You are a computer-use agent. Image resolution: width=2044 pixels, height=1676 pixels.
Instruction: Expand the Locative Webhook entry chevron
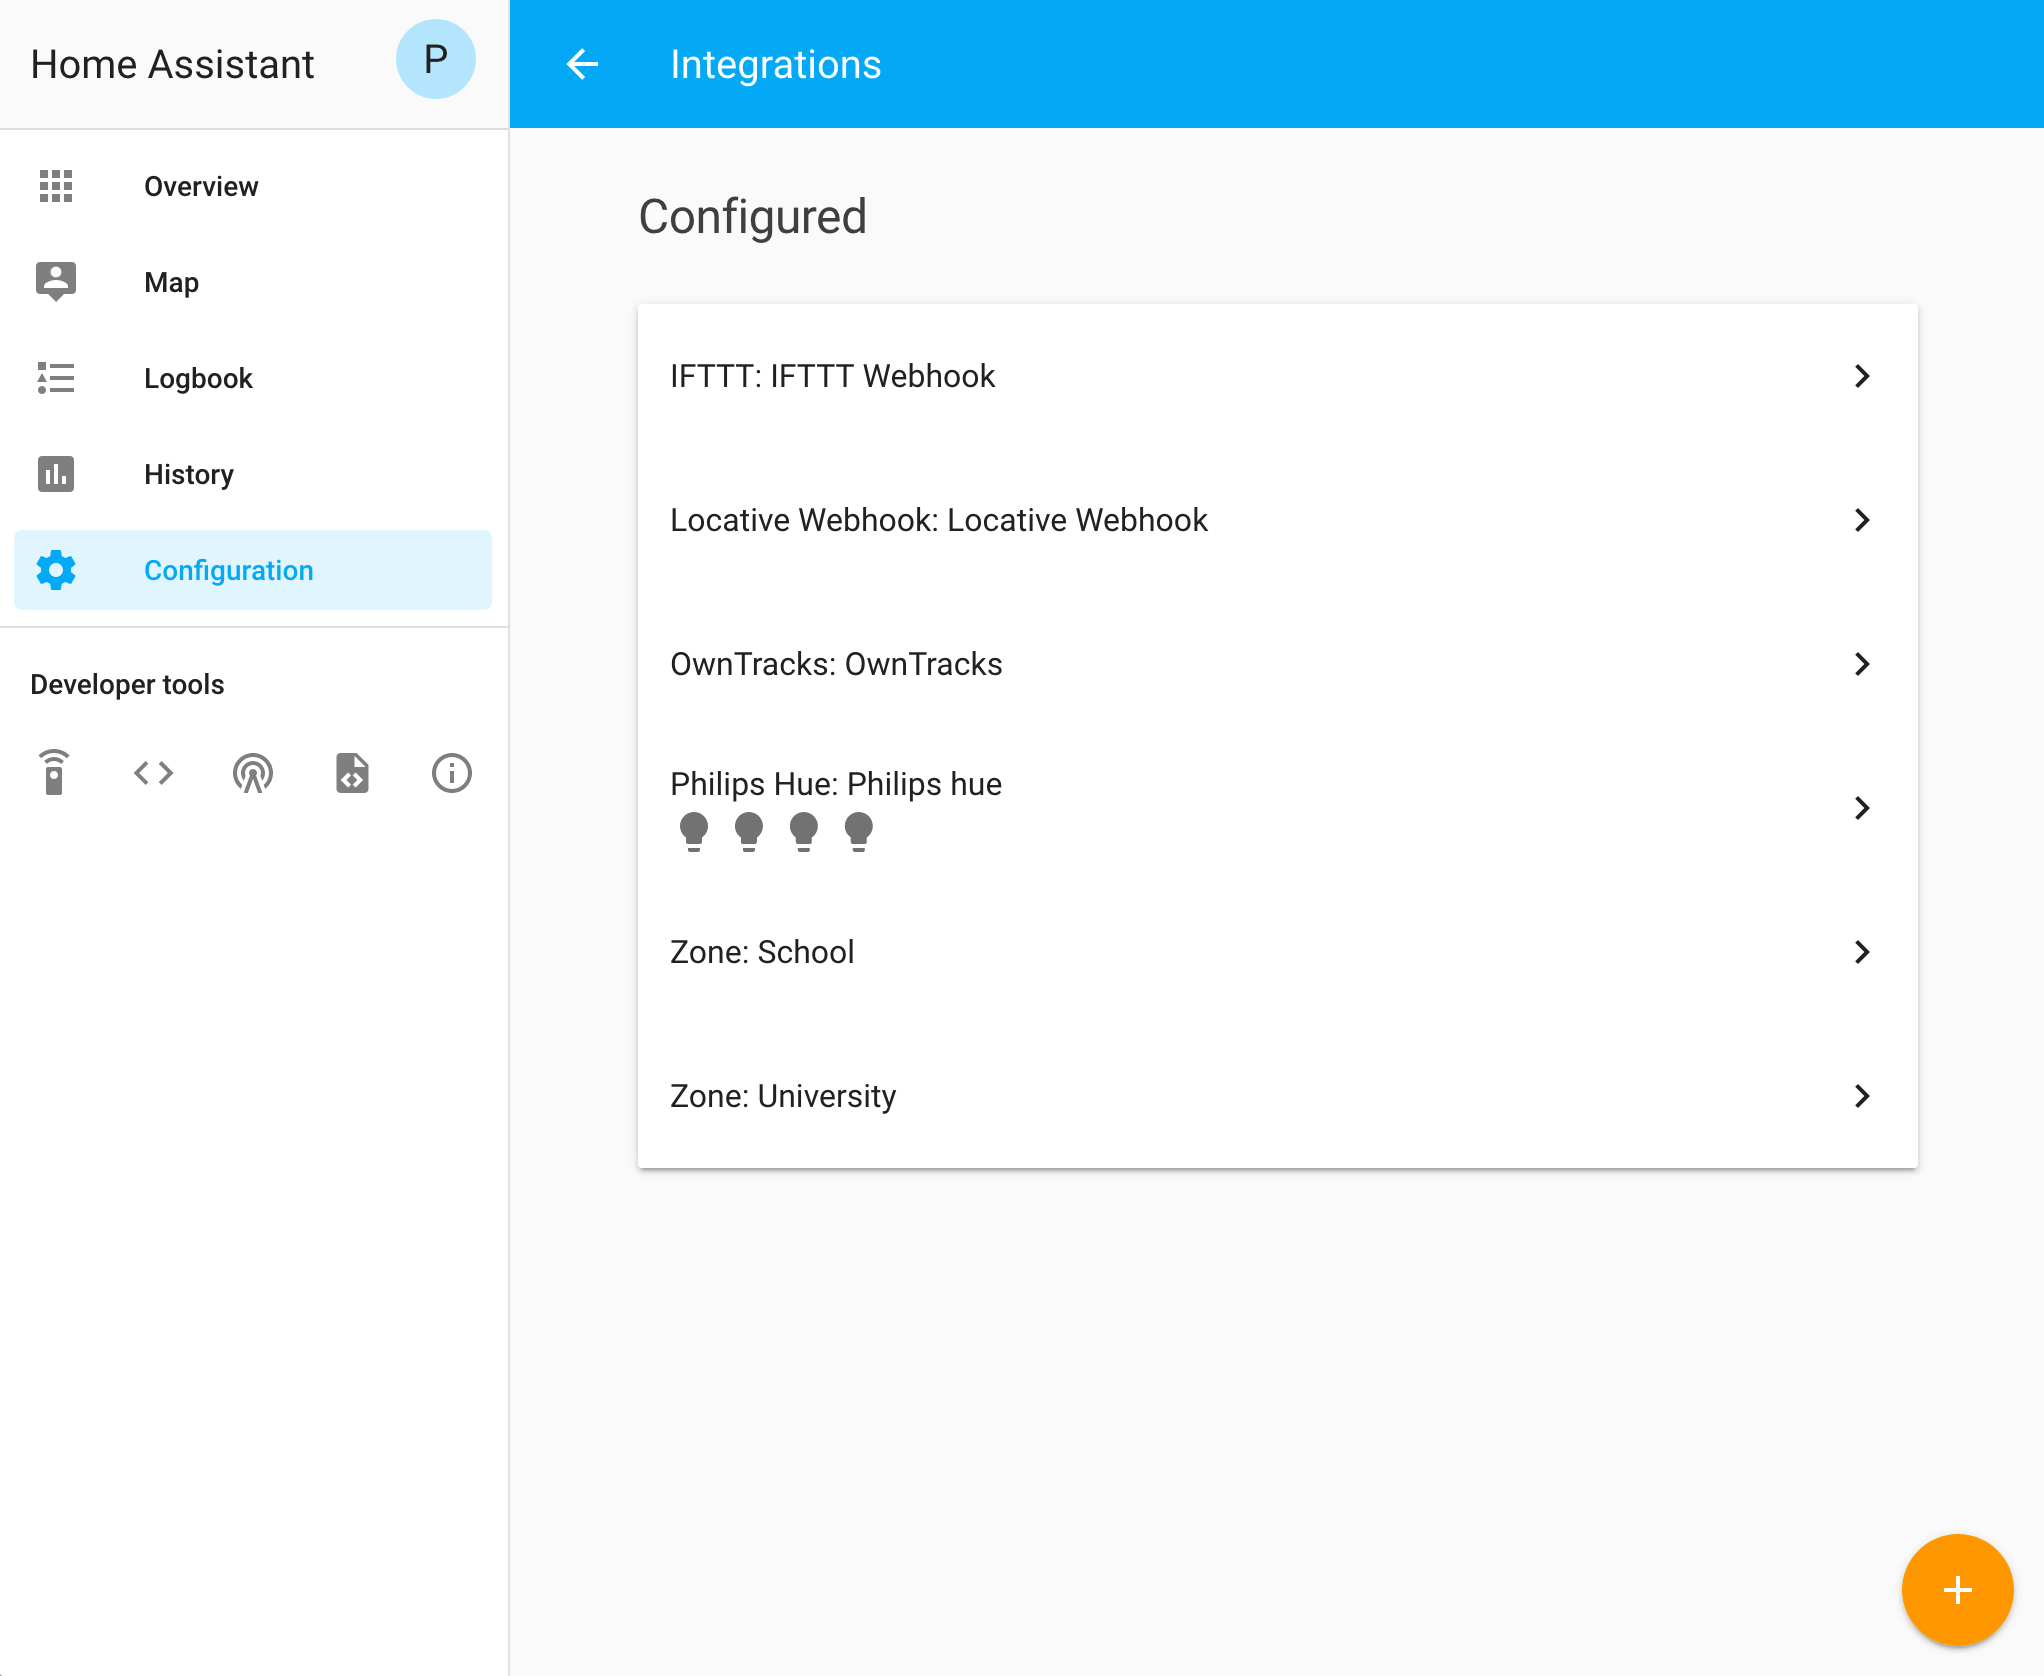[x=1861, y=520]
